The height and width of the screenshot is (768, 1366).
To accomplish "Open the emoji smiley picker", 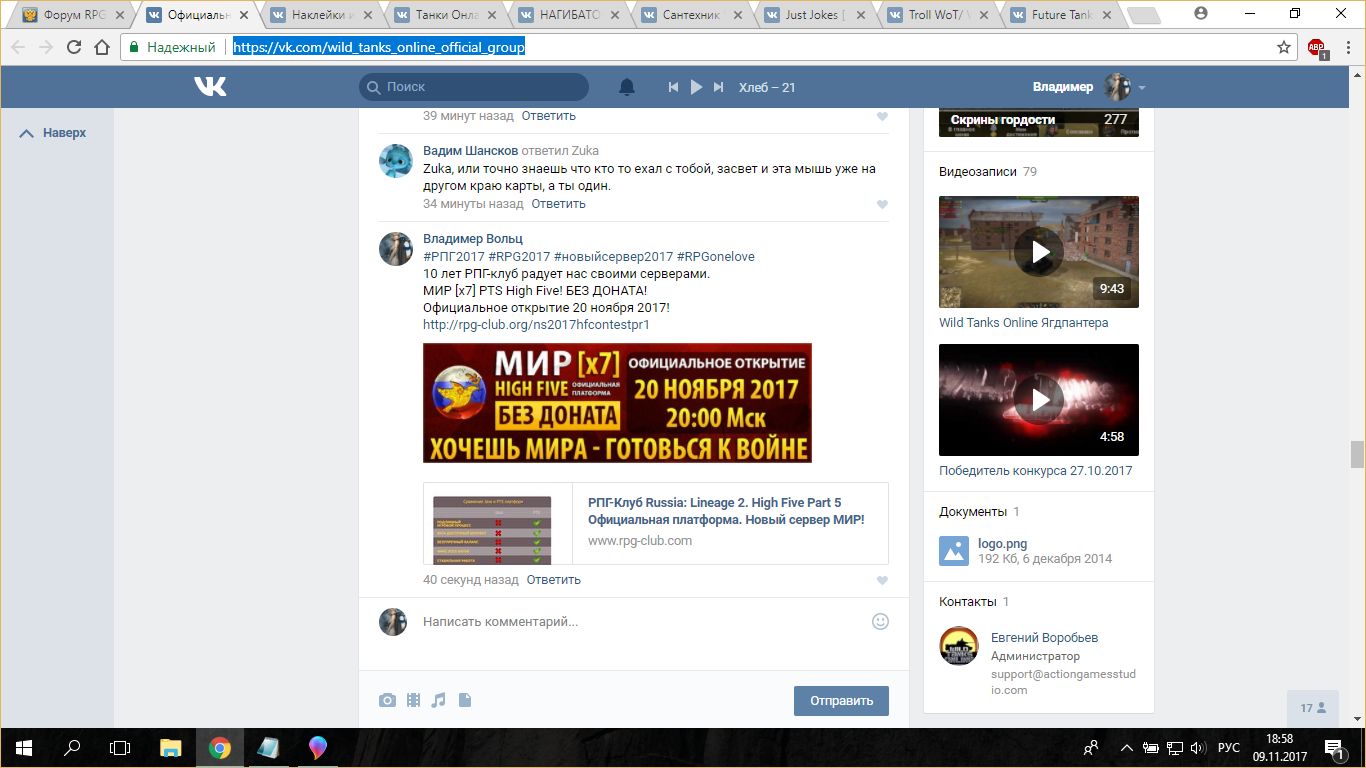I will pos(880,621).
